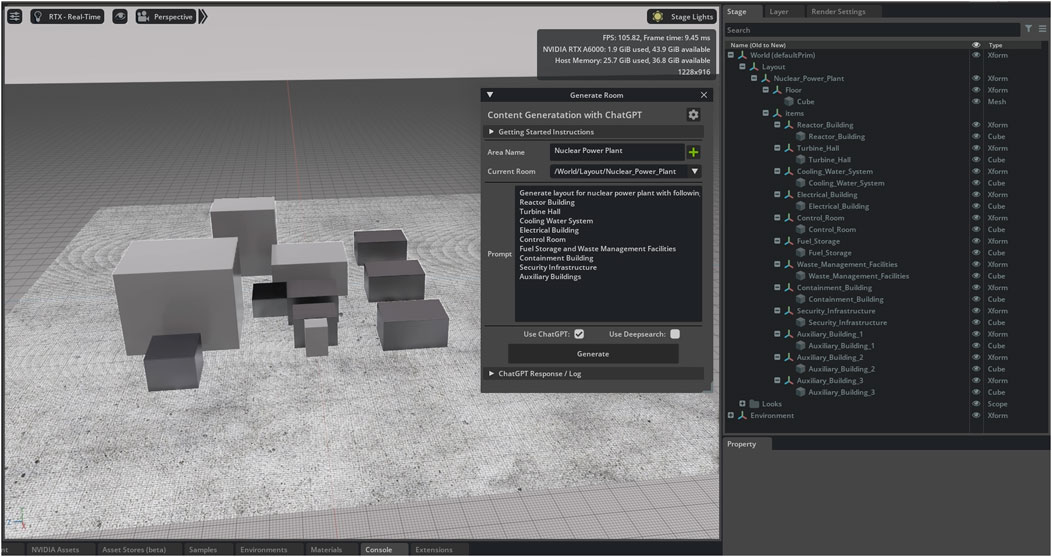
Task: Open viewport settings sliders icon
Action: coord(14,17)
